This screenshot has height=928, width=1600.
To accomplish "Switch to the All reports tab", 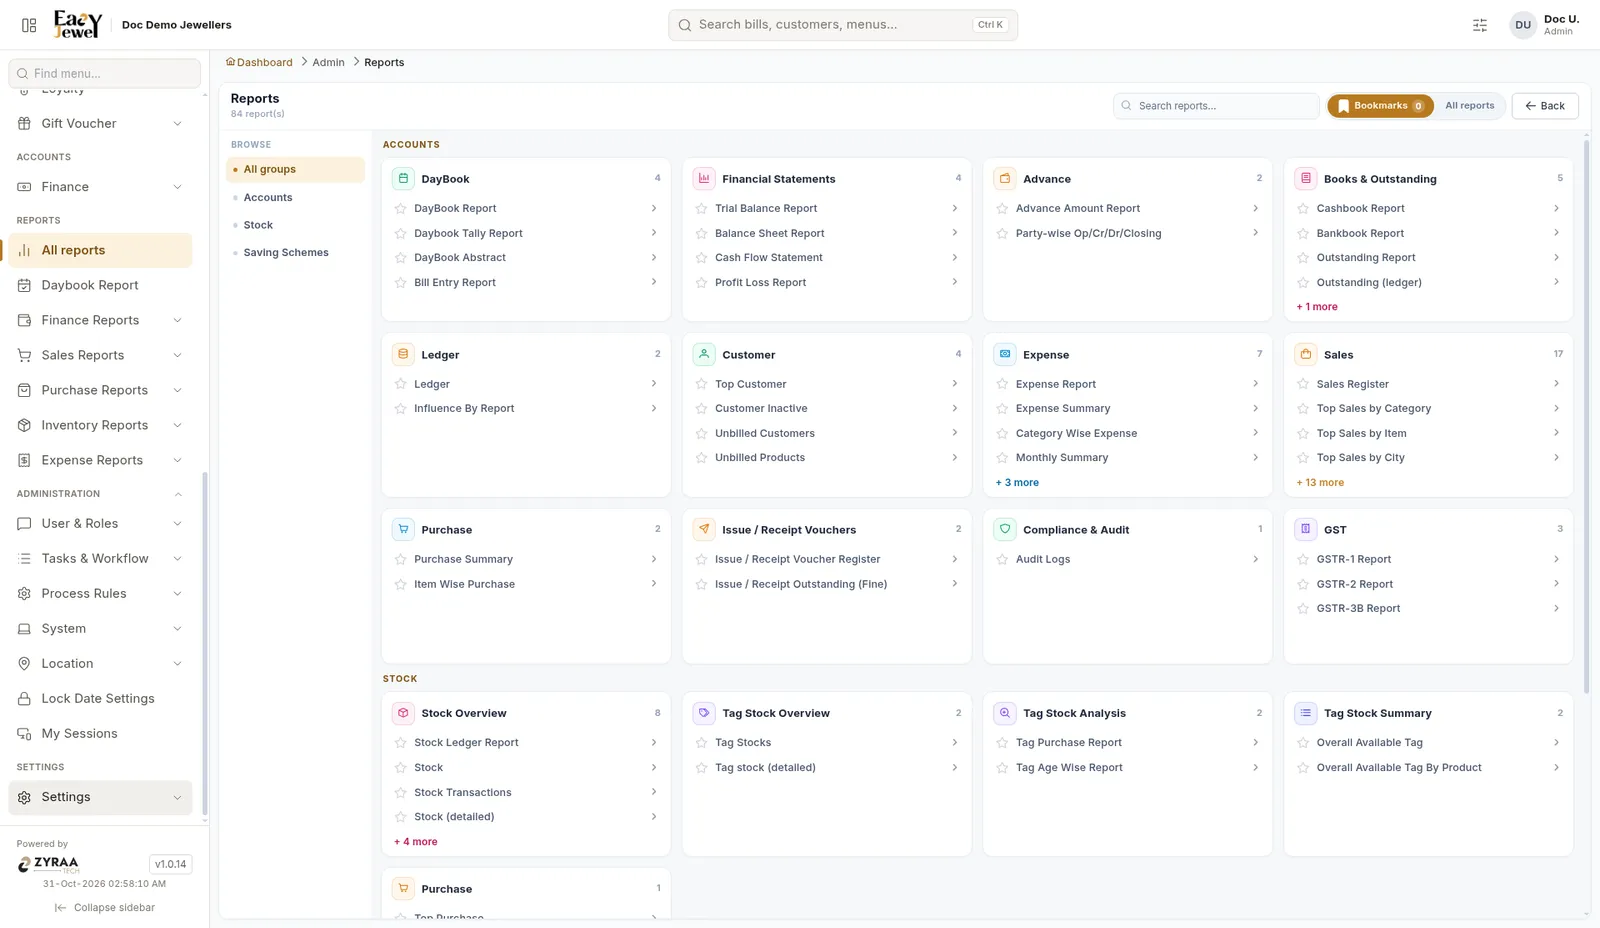I will click(1469, 106).
